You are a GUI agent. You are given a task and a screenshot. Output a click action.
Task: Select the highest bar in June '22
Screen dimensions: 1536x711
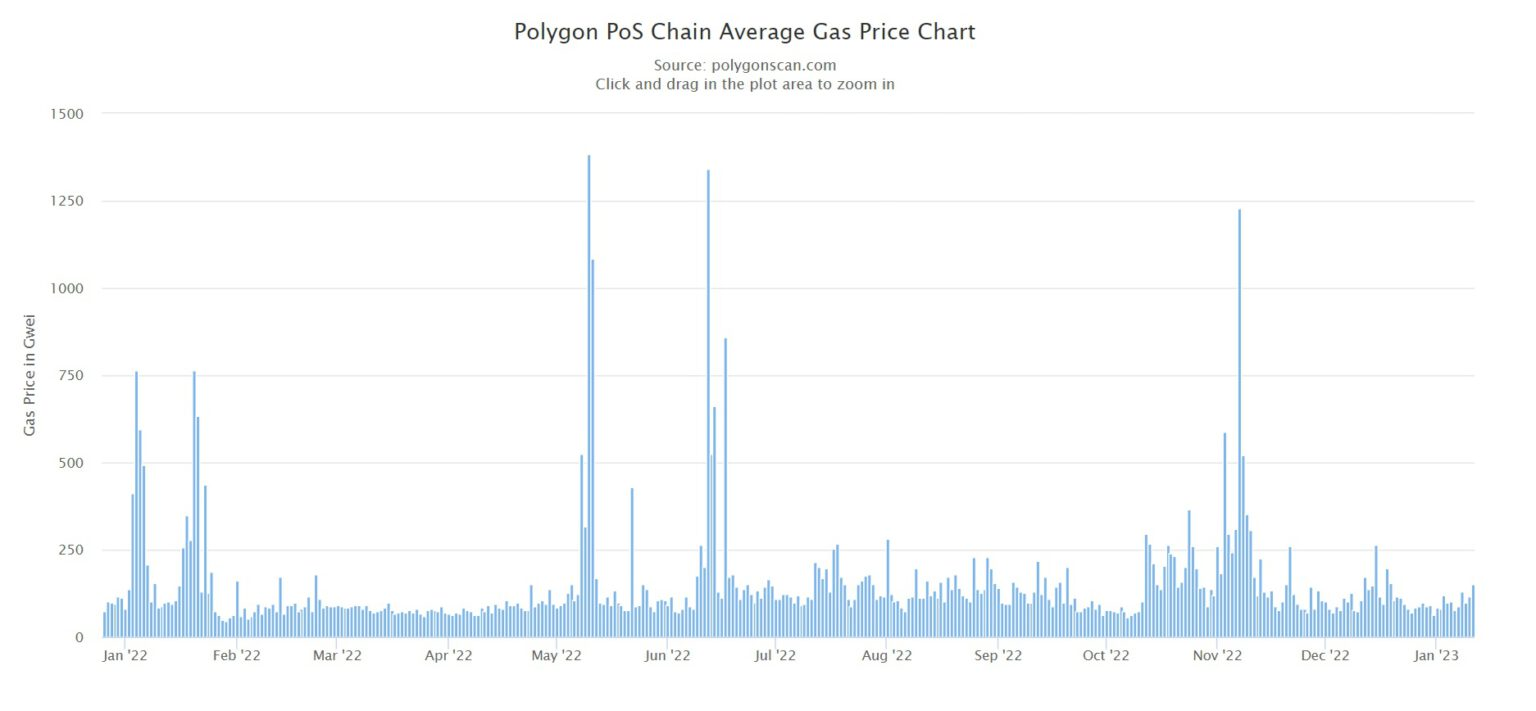click(x=708, y=400)
